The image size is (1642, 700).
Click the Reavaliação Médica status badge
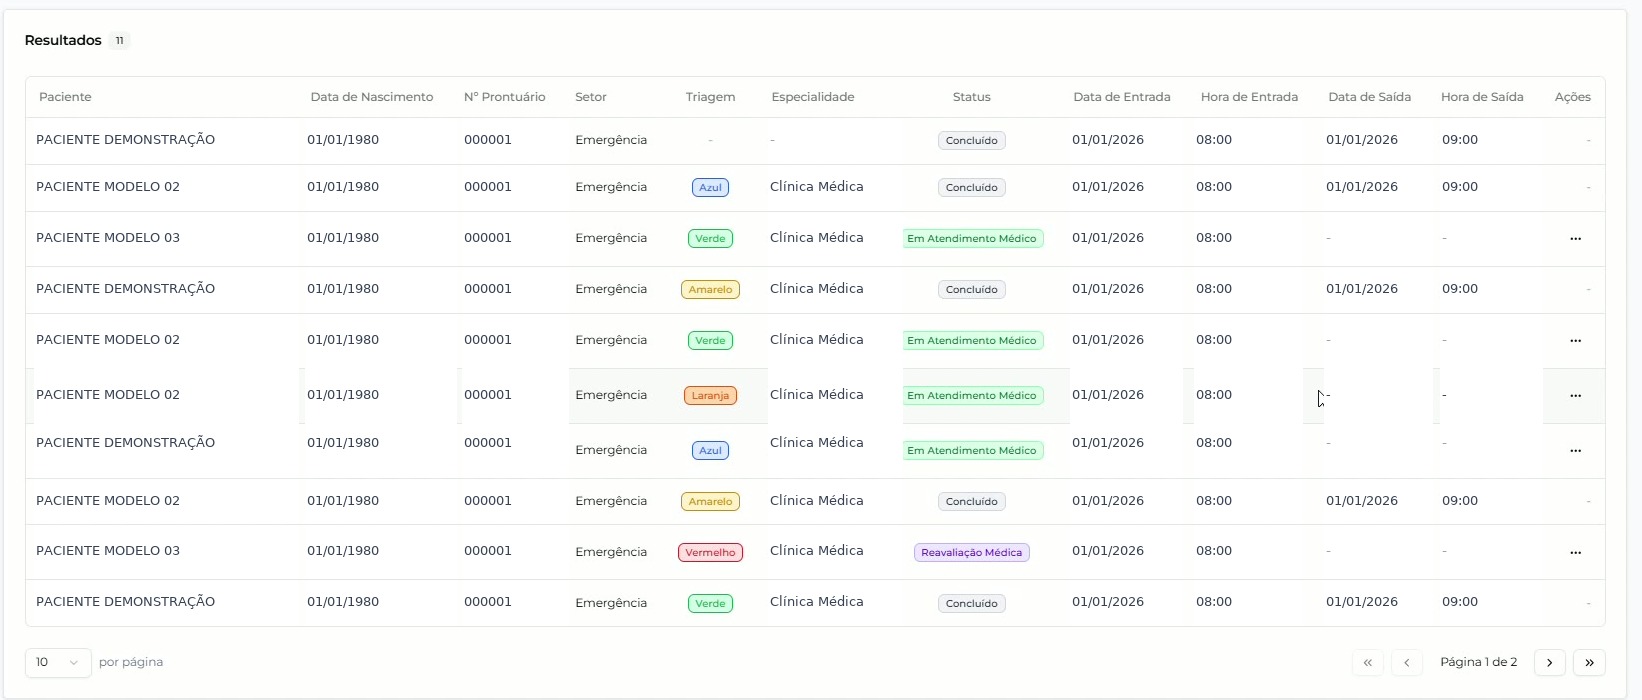971,553
